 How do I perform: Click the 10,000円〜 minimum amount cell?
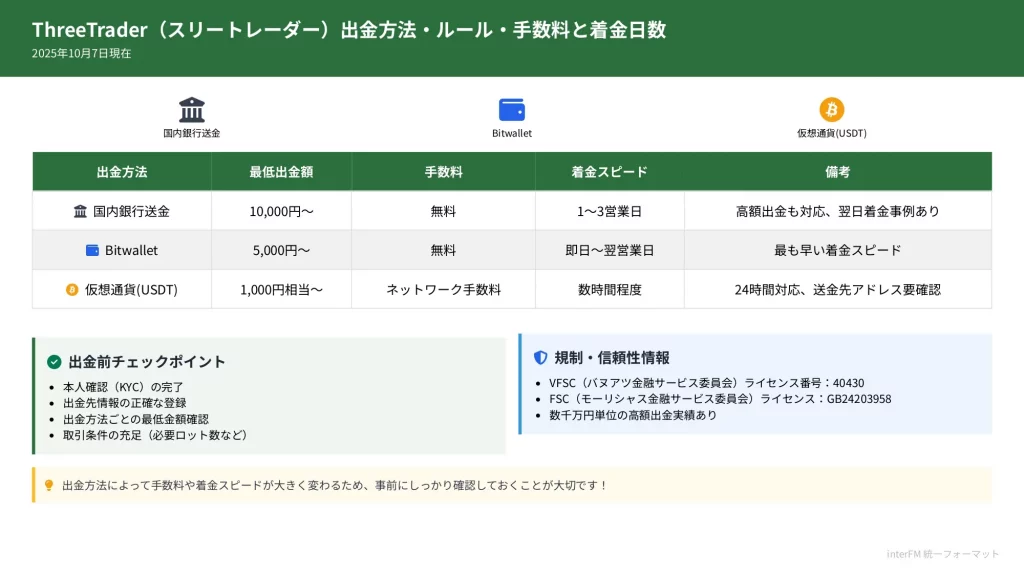click(281, 211)
